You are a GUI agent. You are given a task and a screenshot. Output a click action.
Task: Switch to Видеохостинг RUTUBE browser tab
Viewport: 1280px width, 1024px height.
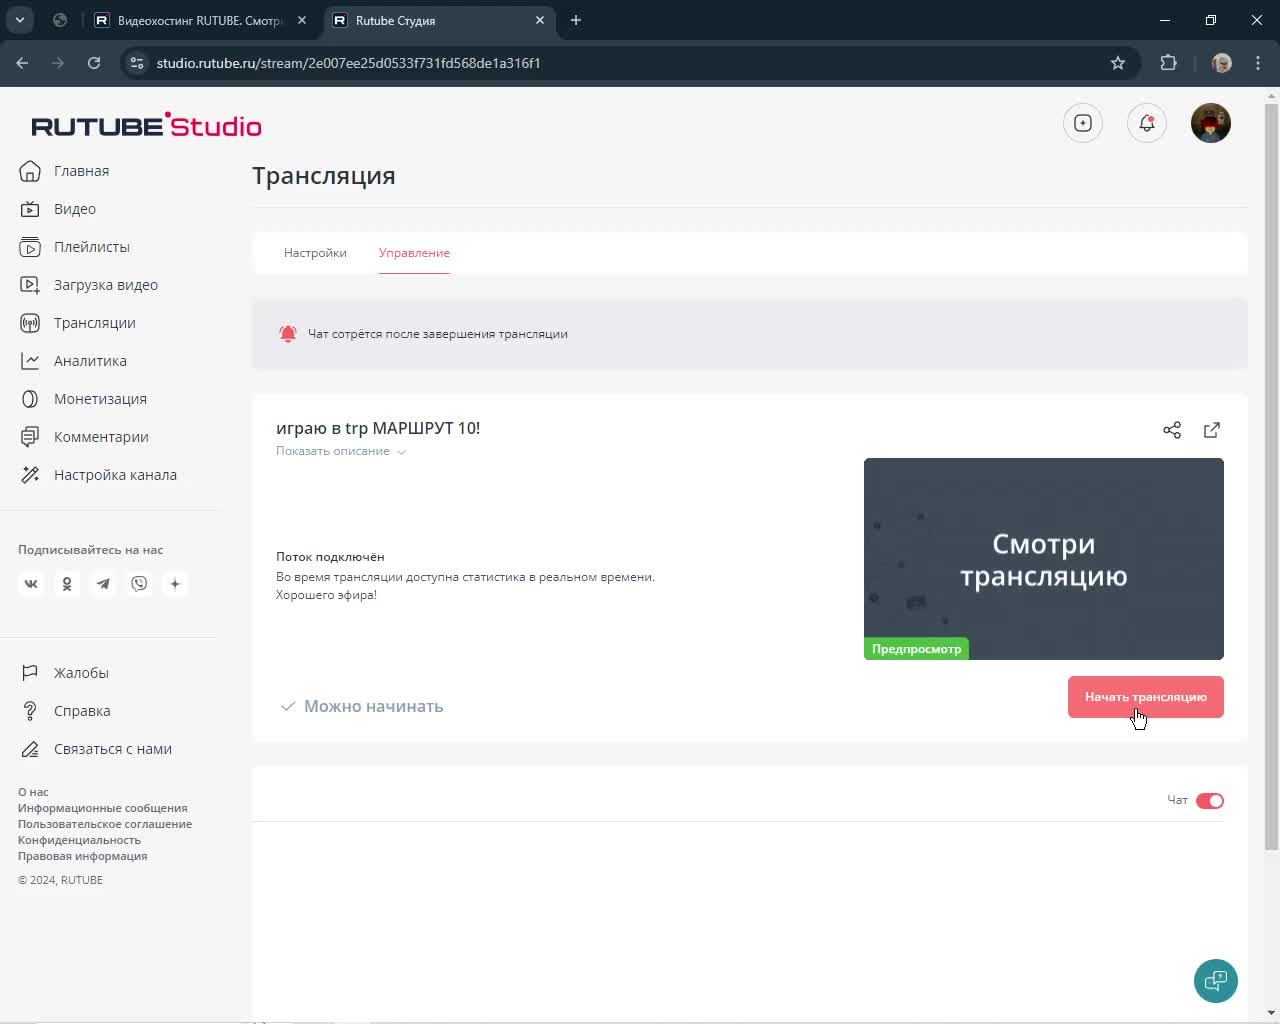(x=200, y=20)
